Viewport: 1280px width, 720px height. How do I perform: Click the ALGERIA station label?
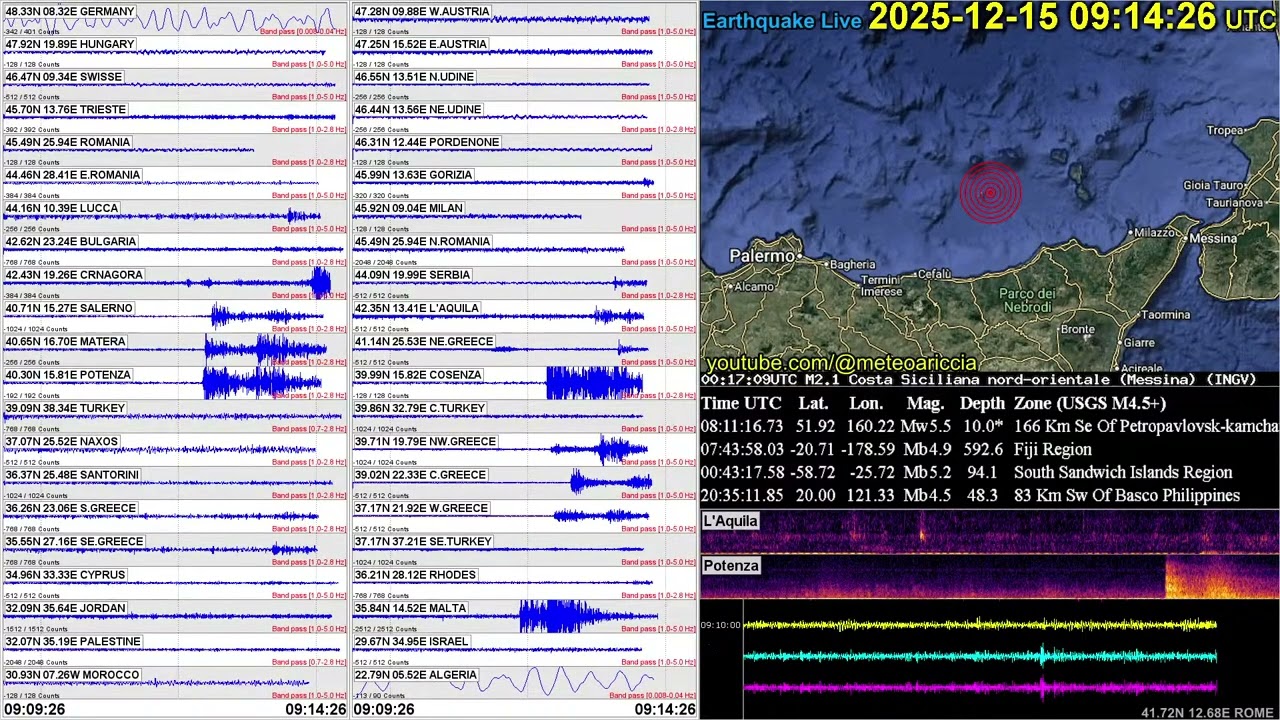(415, 676)
